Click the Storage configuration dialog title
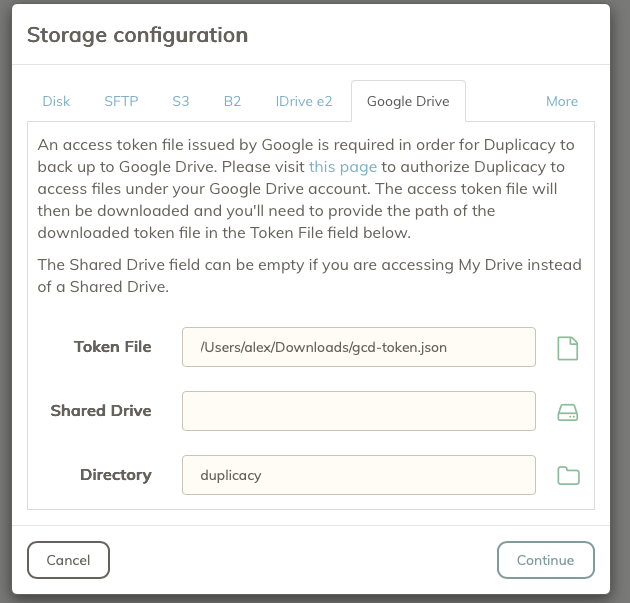Viewport: 630px width, 603px height. pyautogui.click(x=137, y=35)
